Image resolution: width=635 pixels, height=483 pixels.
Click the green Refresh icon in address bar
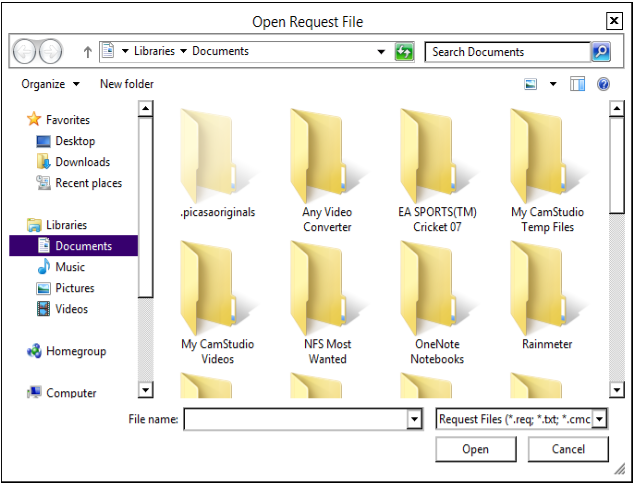click(x=404, y=51)
